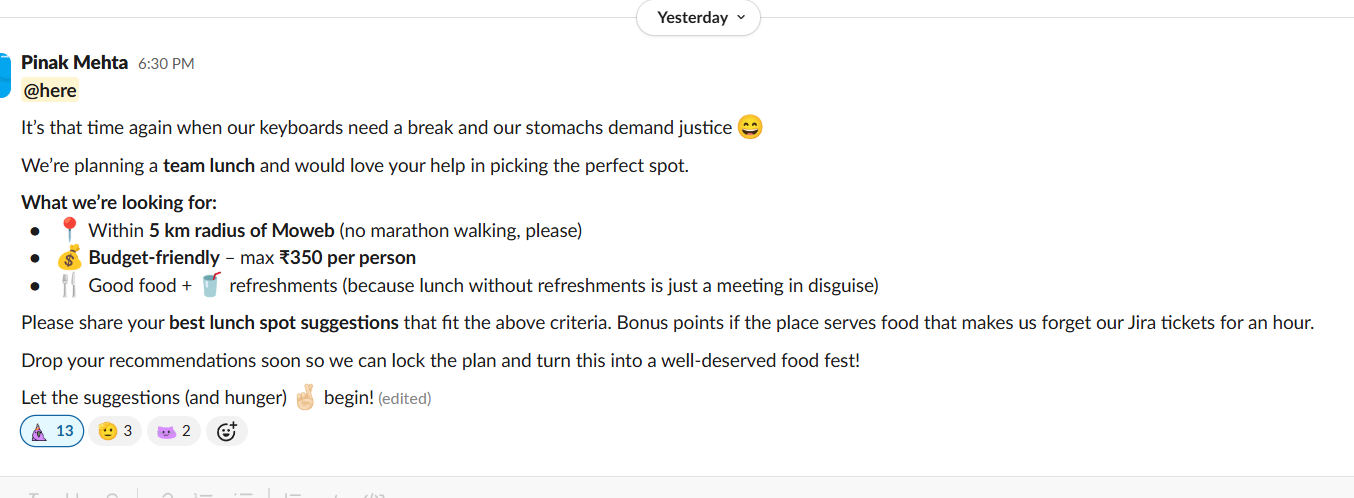The height and width of the screenshot is (498, 1354).
Task: Click the @here mention tag
Action: [50, 91]
